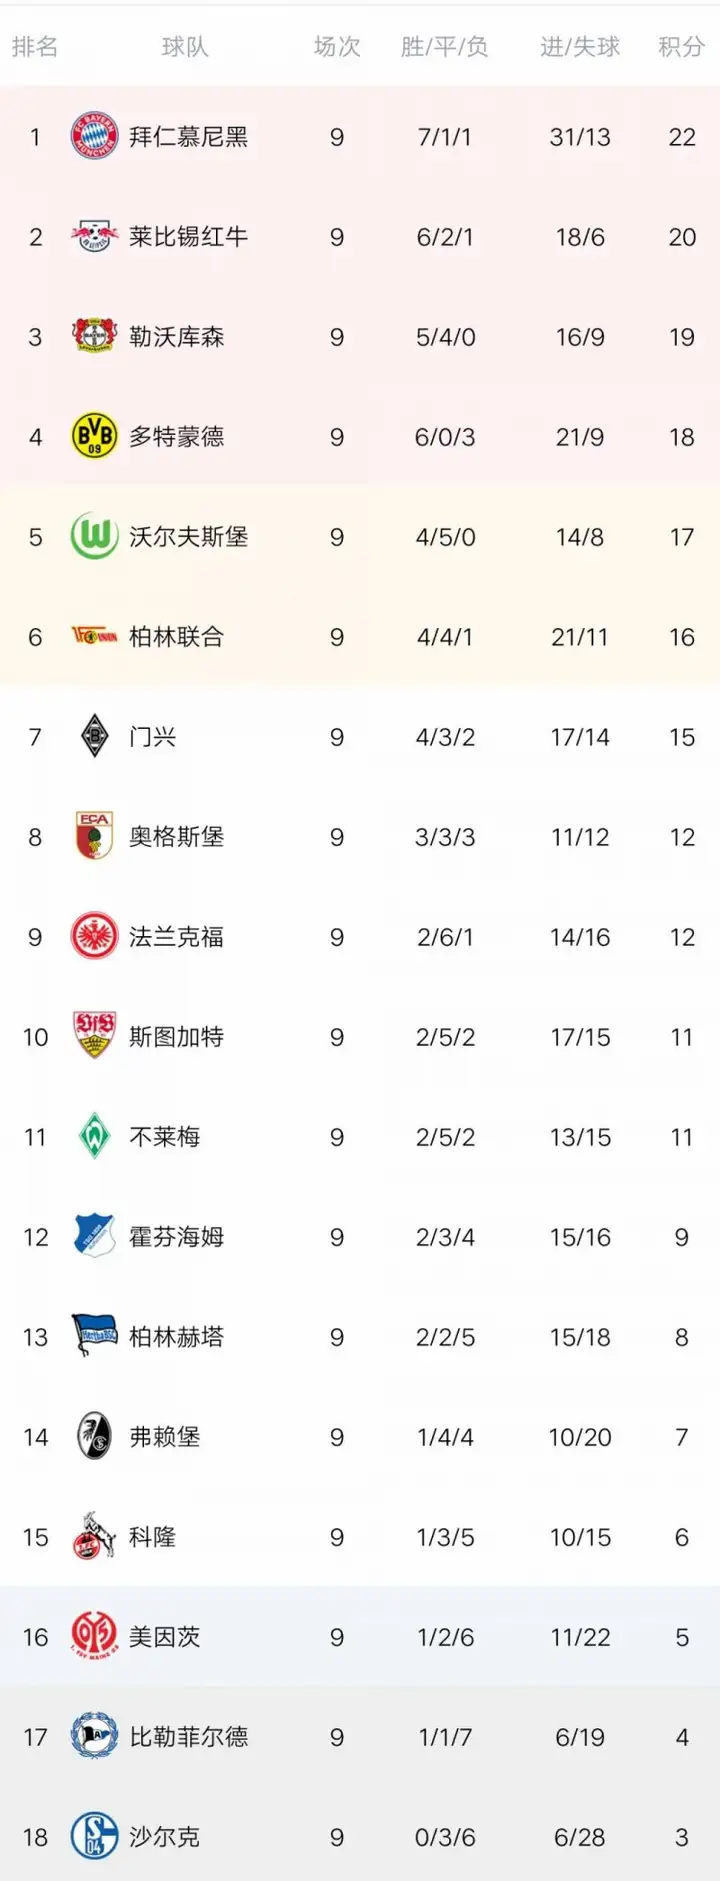This screenshot has width=720, height=1881.
Task: Click the Bayern Munich club crest
Action: tap(94, 136)
